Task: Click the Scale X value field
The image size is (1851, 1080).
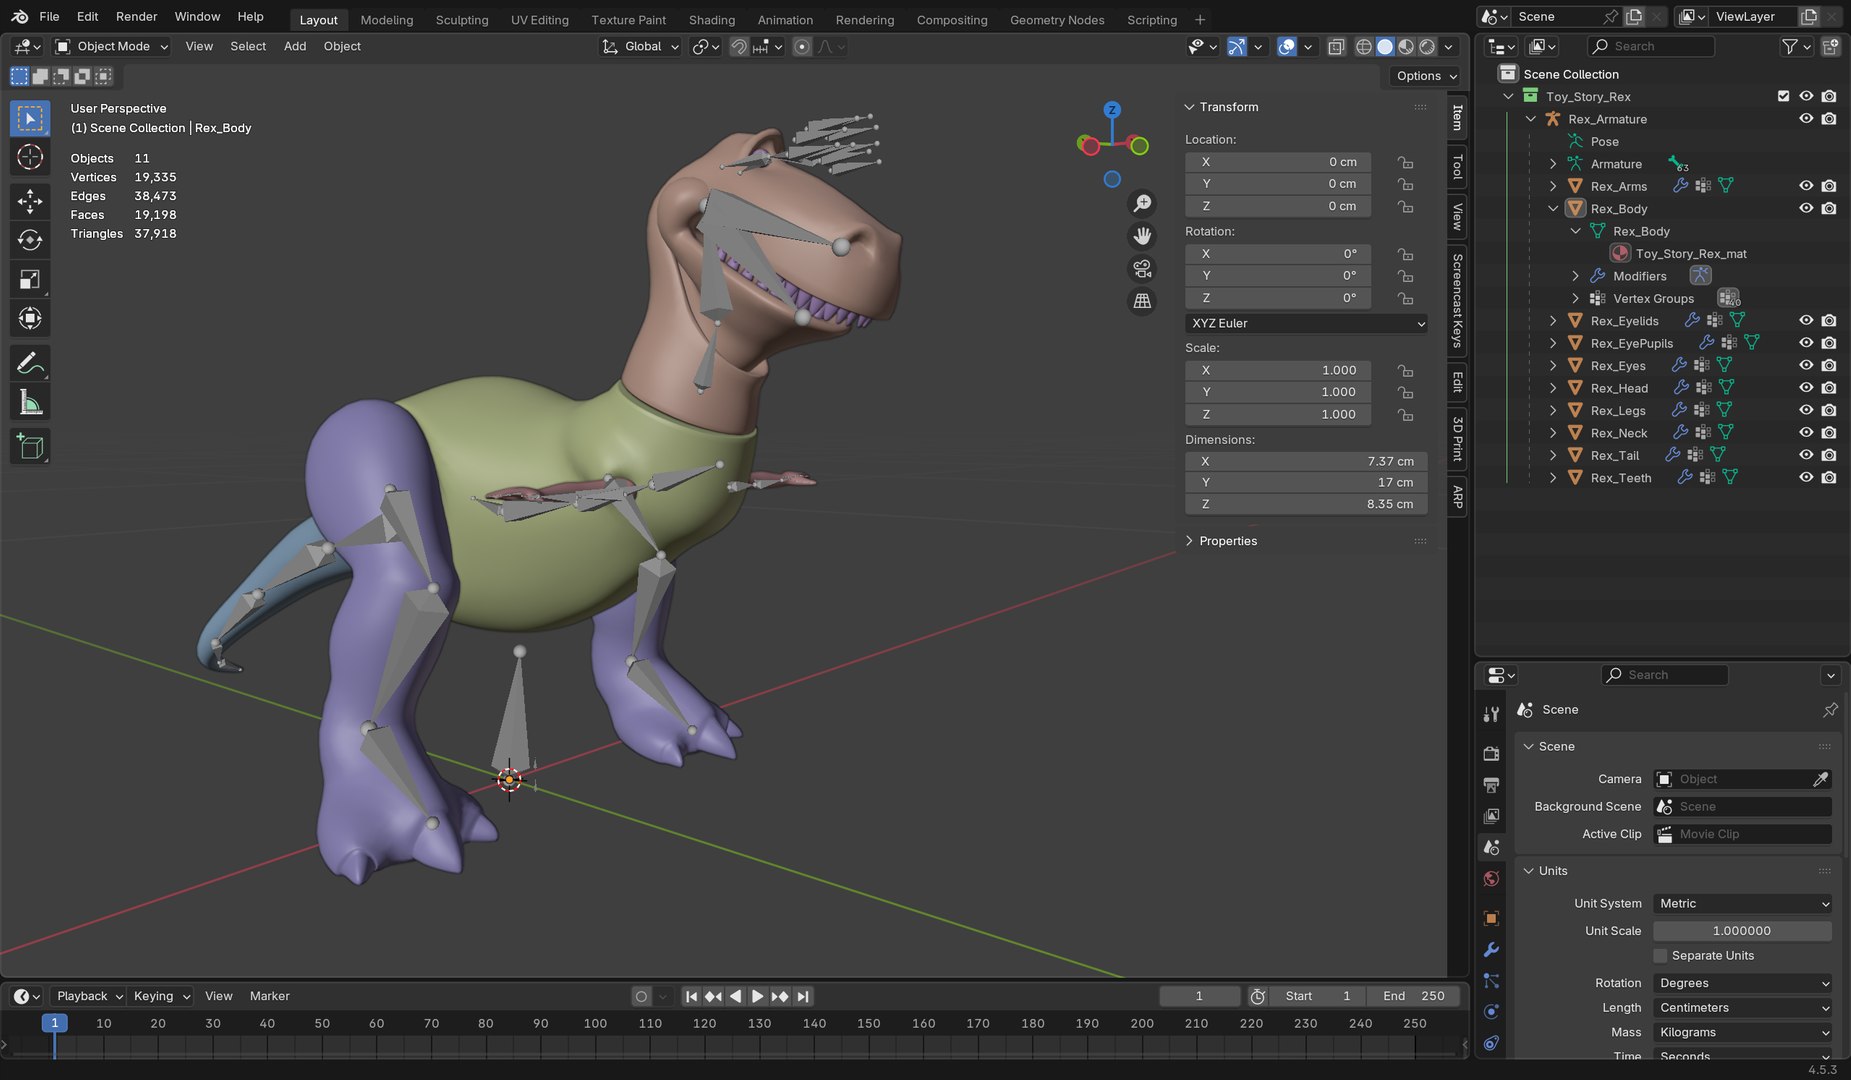Action: point(1279,370)
